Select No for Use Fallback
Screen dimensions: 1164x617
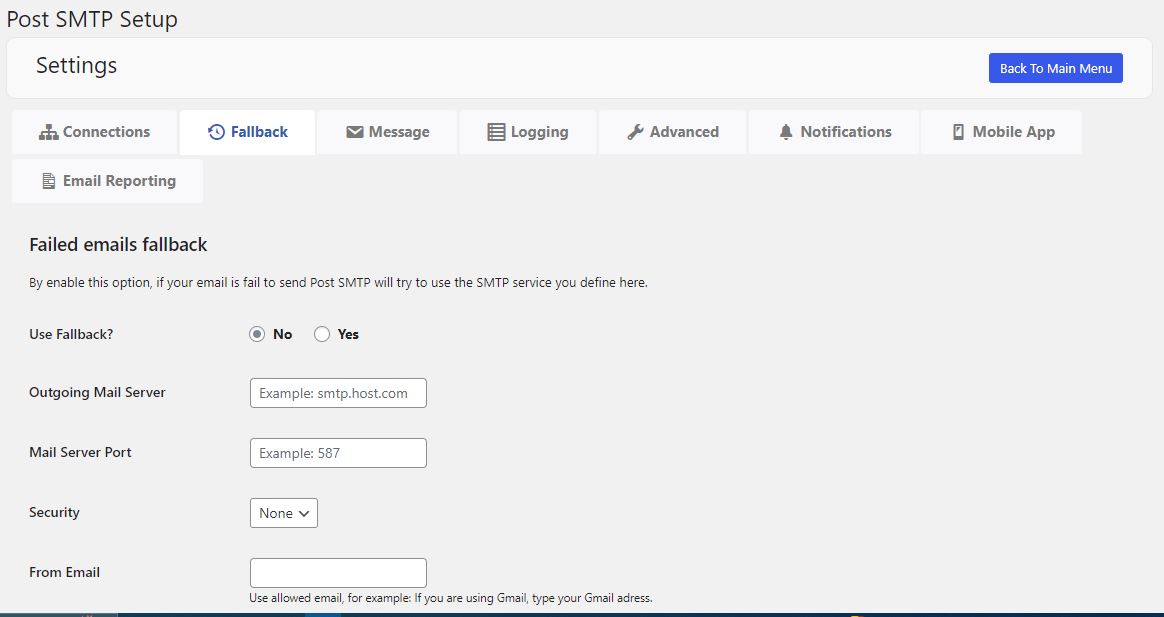point(257,334)
